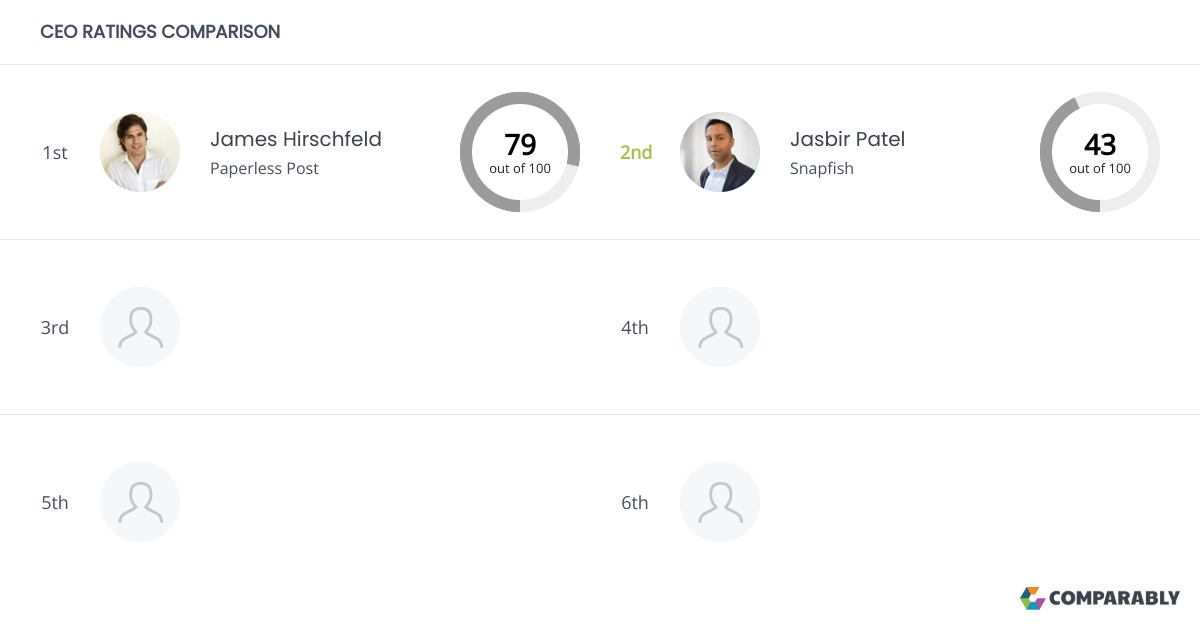
Task: Click James Hirschfeld's profile photo
Action: pos(140,152)
